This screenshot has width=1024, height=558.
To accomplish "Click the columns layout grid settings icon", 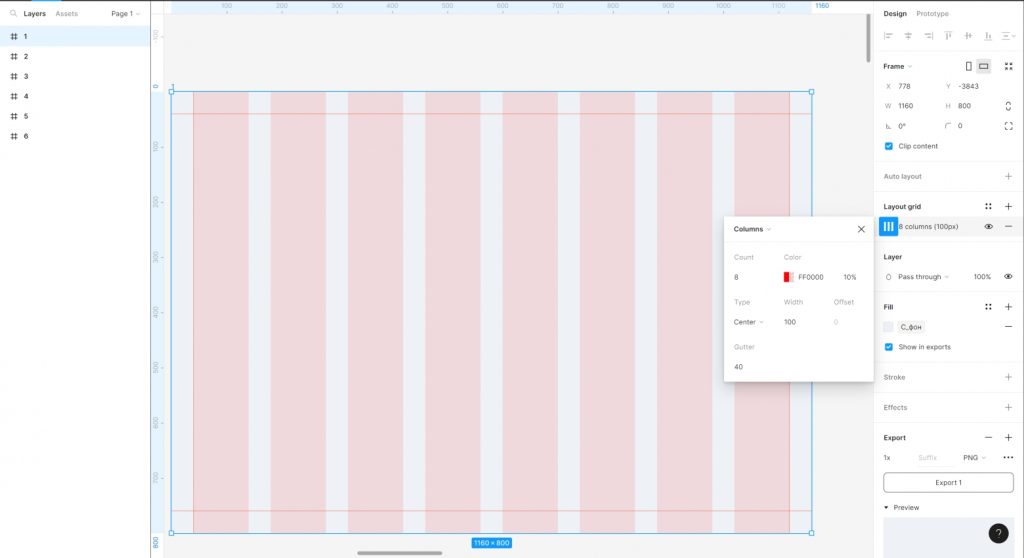I will click(x=888, y=227).
